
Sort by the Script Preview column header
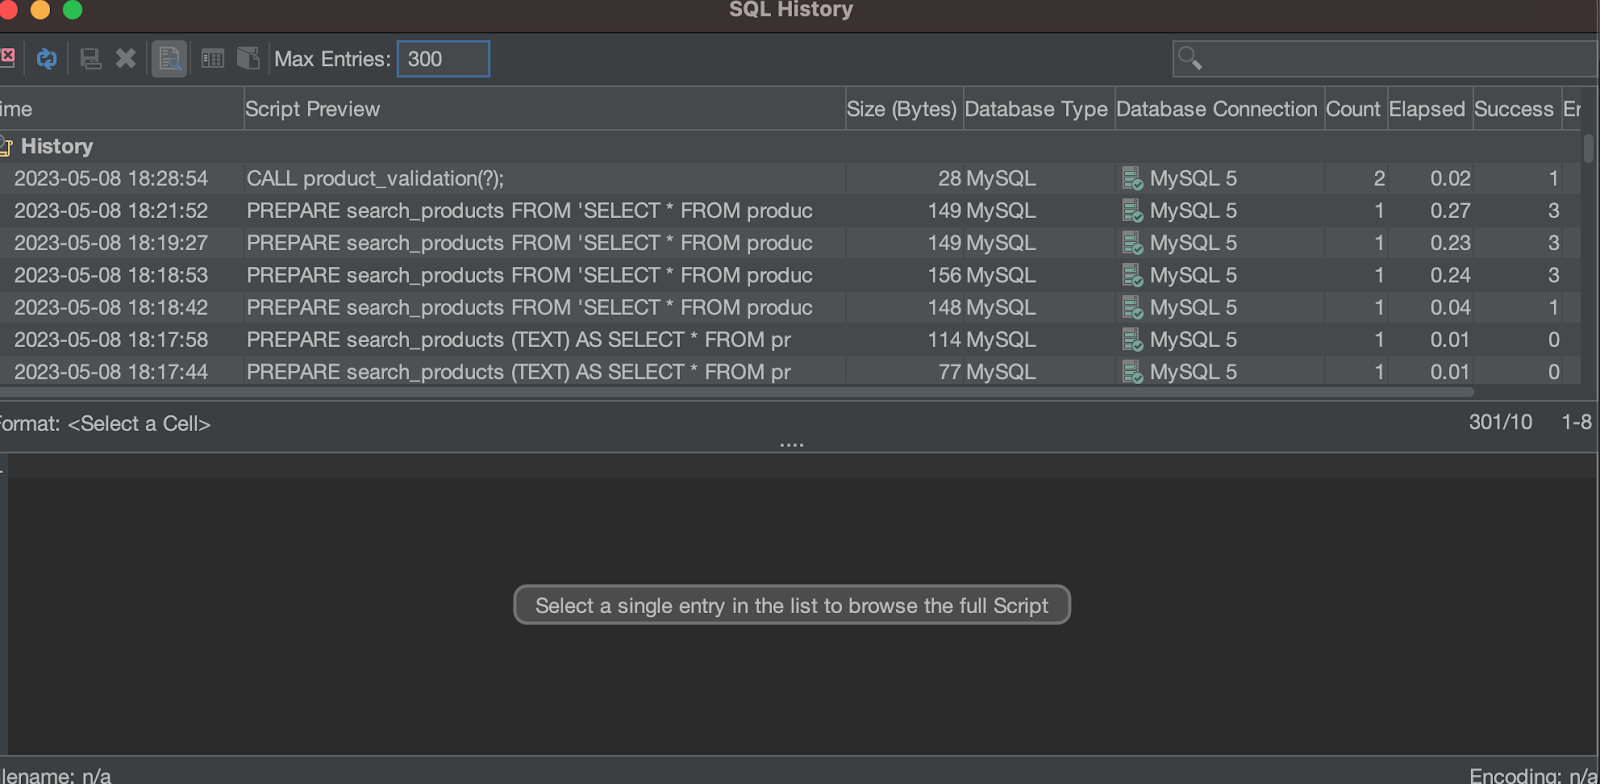[x=312, y=109]
